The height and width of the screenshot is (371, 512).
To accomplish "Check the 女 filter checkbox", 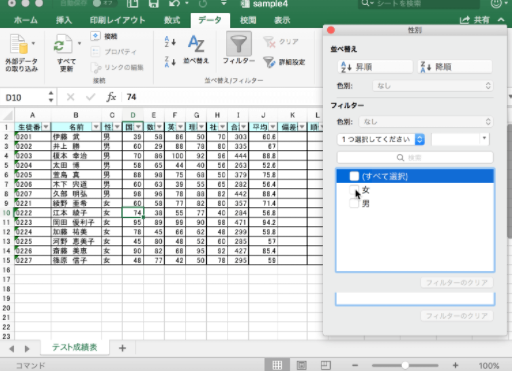I will point(354,190).
